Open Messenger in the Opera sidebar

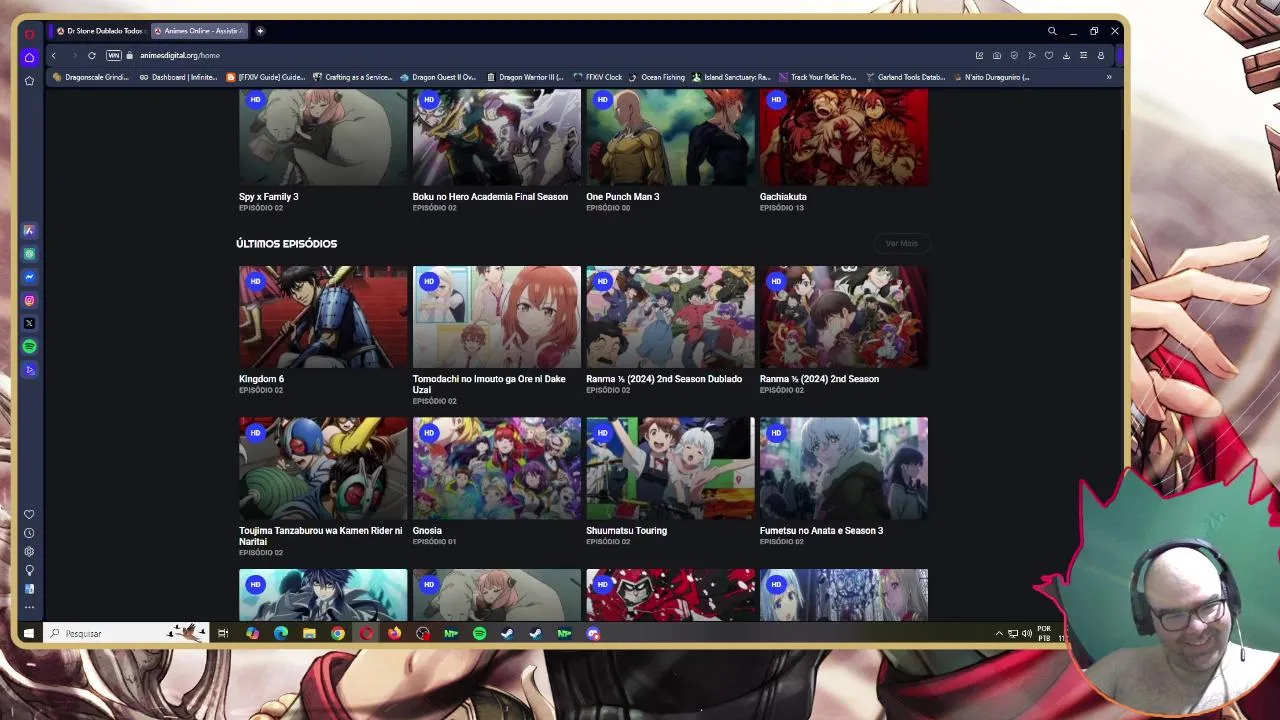point(29,277)
